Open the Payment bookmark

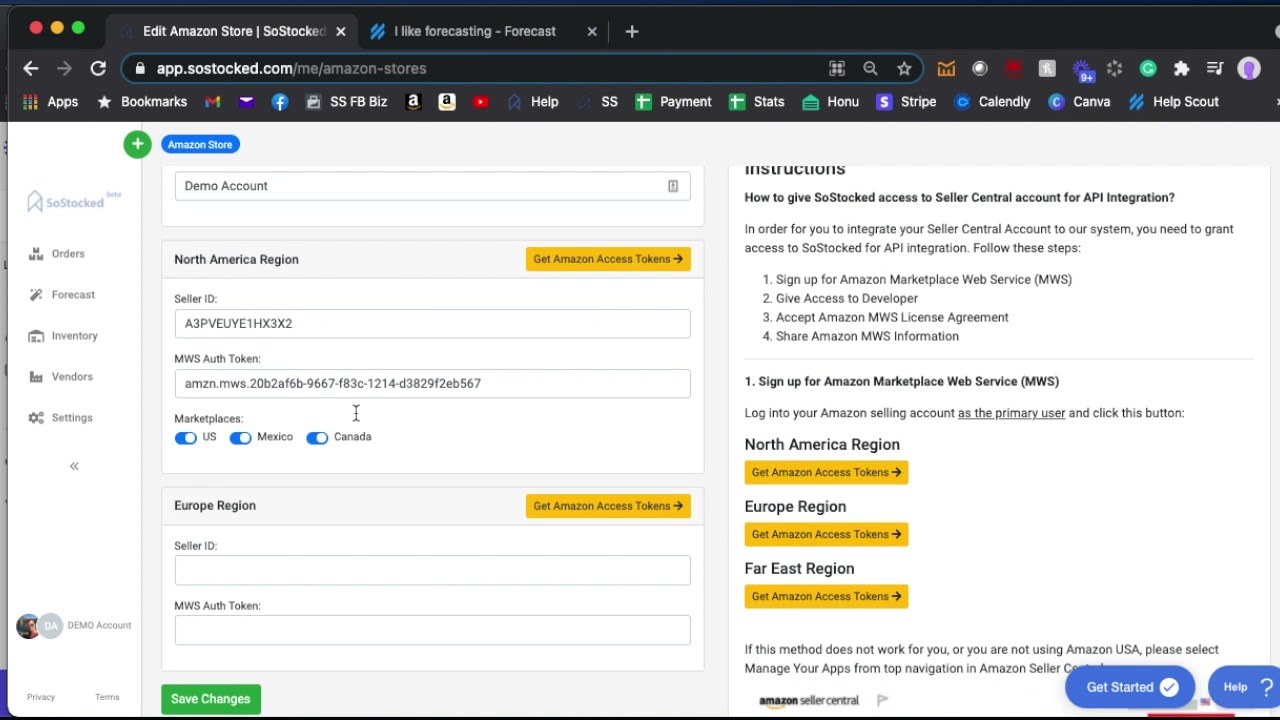[x=674, y=102]
